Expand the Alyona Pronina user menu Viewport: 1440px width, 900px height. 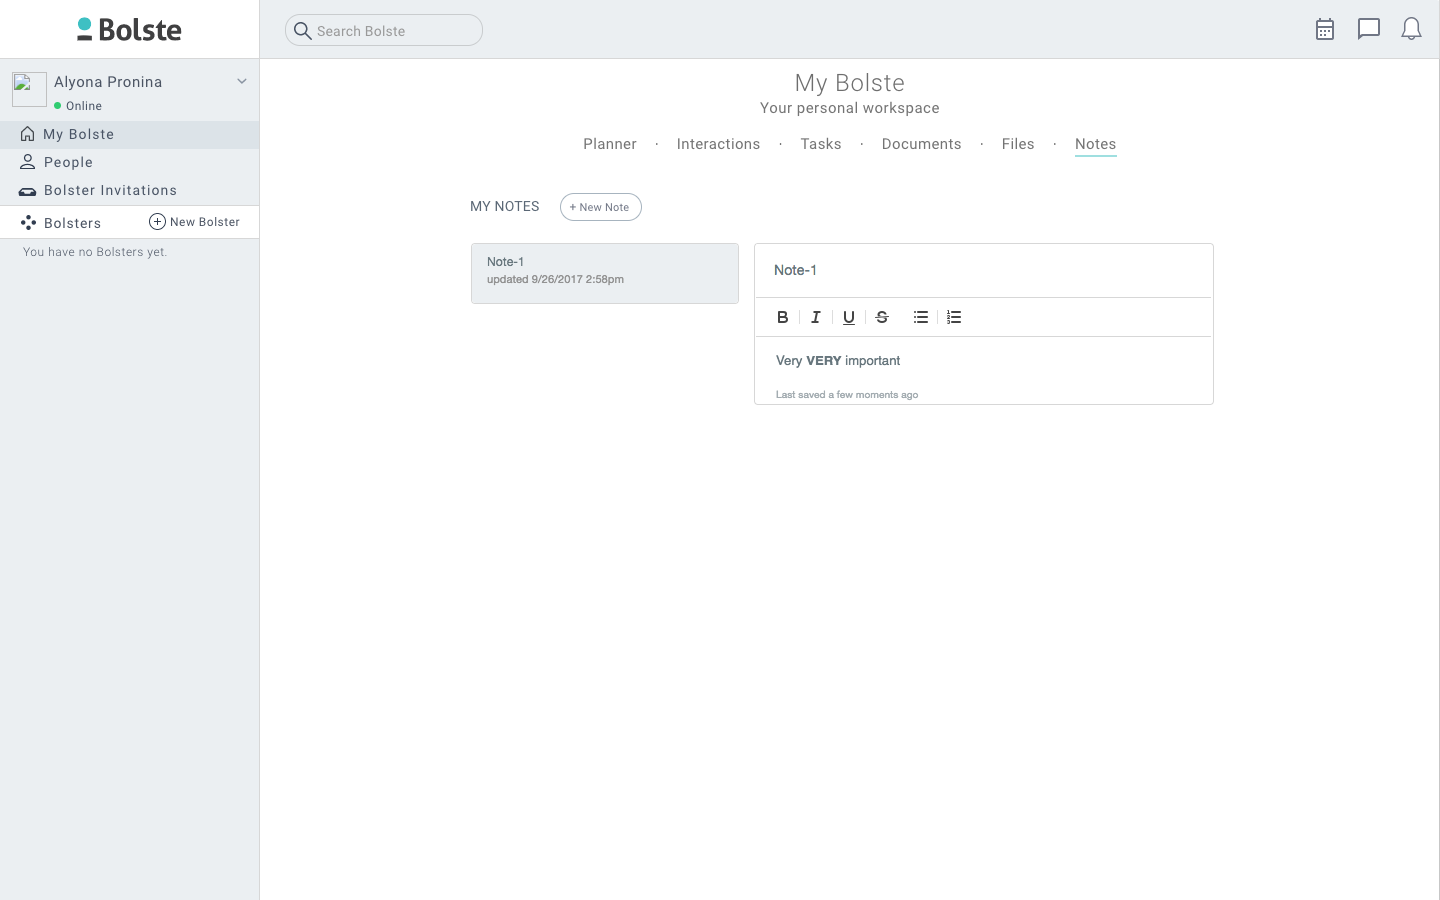[241, 82]
